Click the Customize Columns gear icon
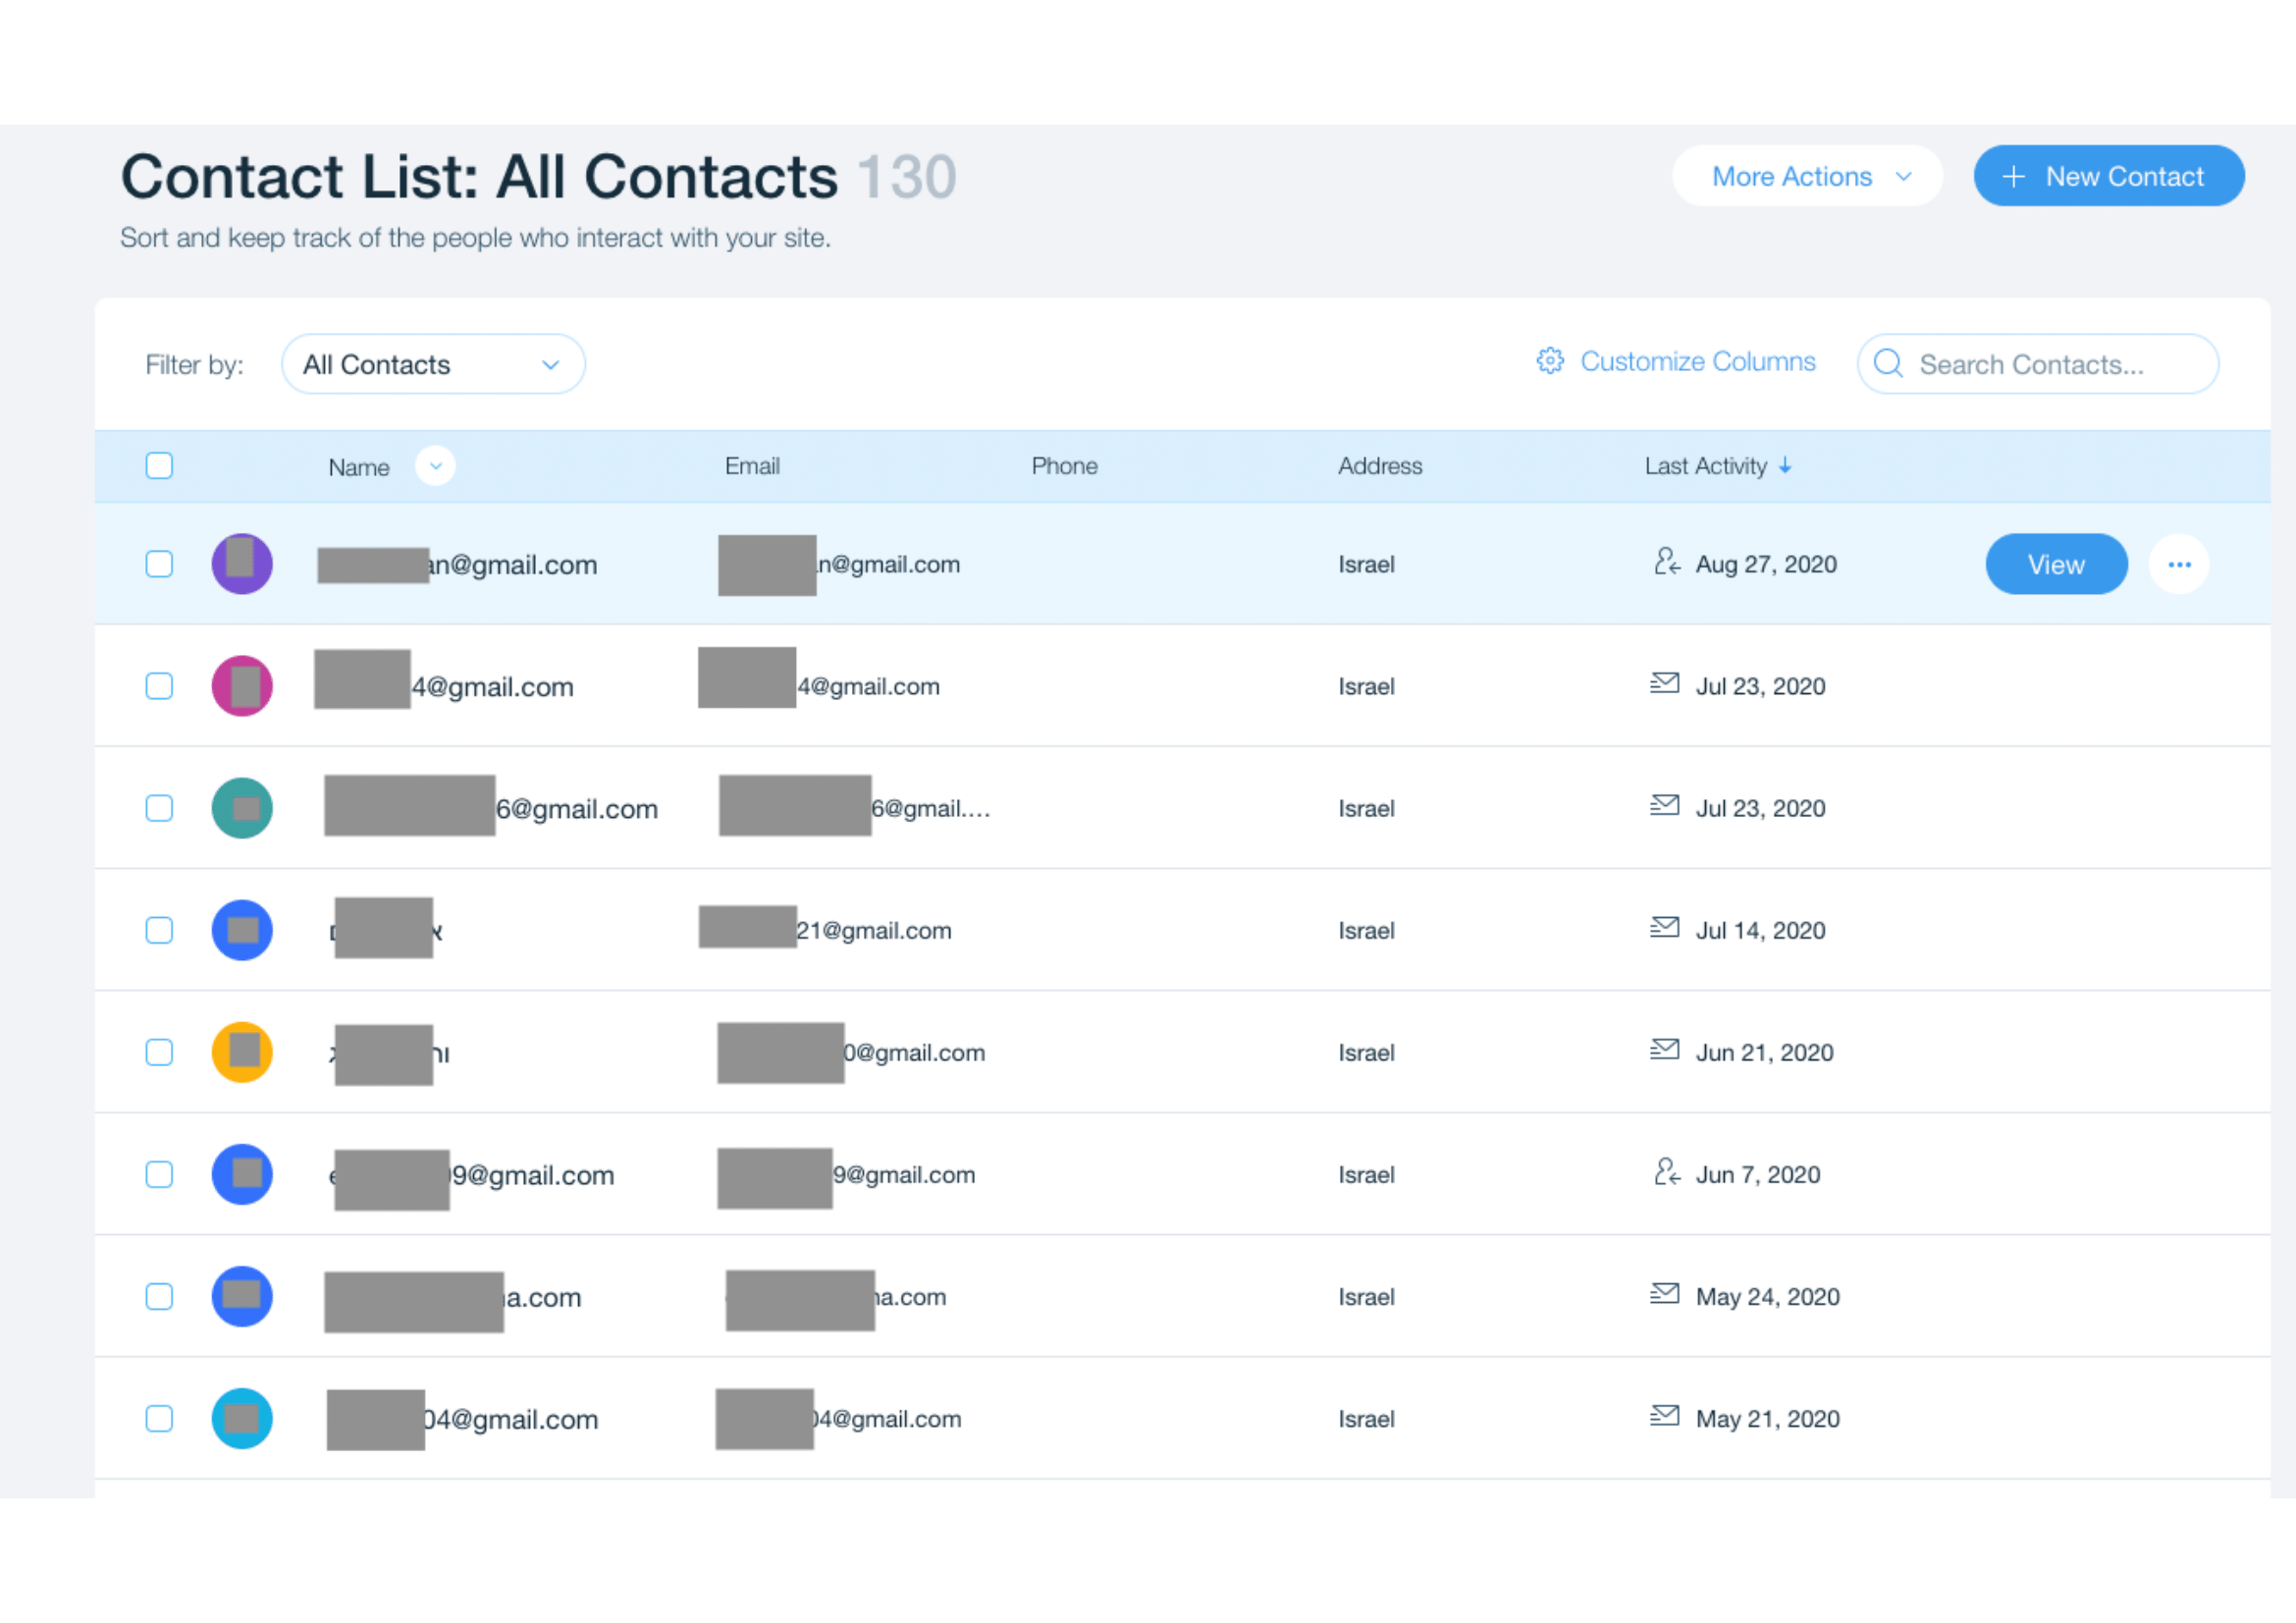Screen dimensions: 2296x1623 click(x=1549, y=361)
